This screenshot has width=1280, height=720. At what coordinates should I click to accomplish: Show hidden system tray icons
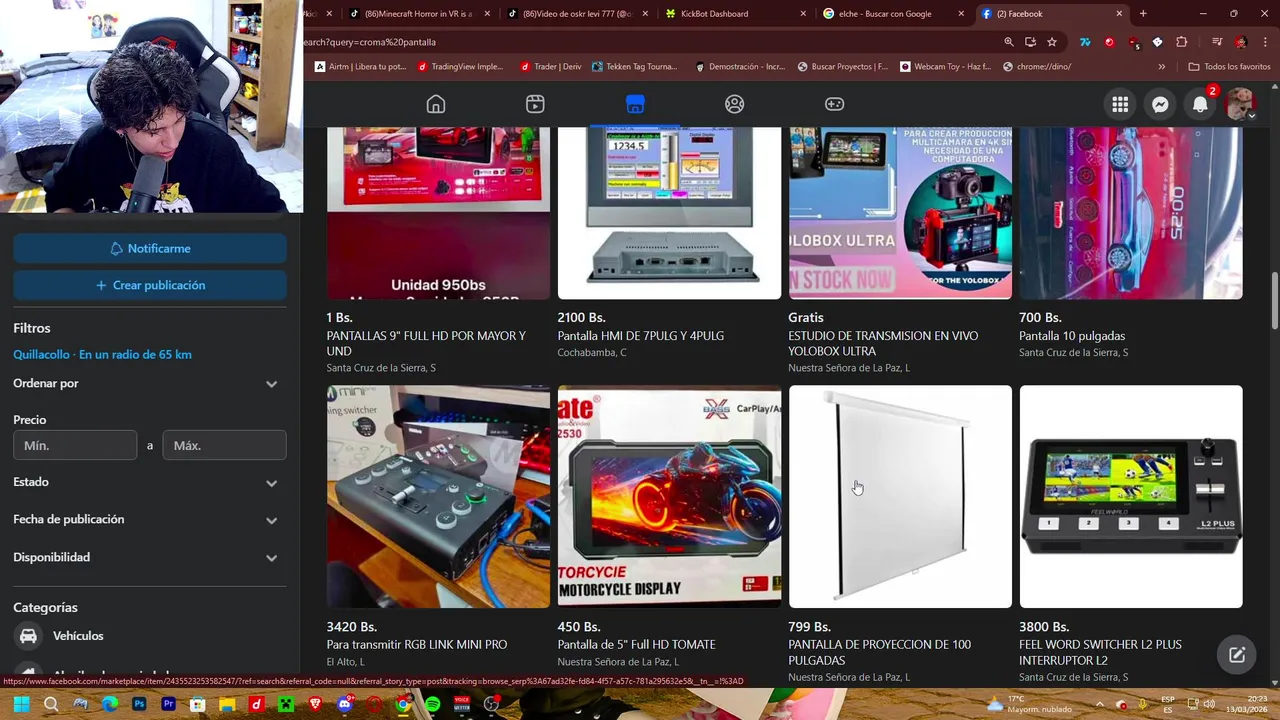click(x=1099, y=704)
